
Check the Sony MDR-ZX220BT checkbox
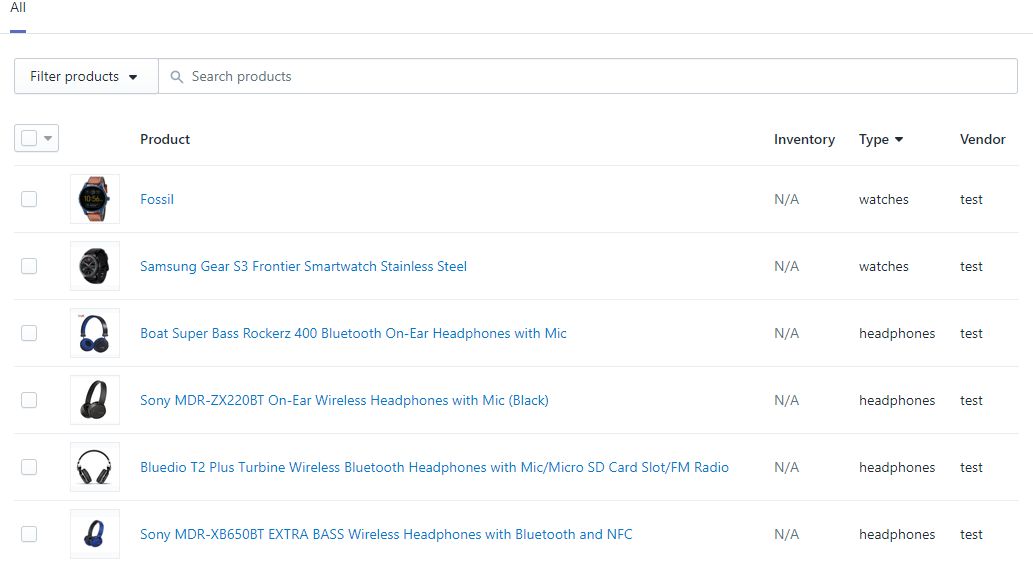click(29, 400)
